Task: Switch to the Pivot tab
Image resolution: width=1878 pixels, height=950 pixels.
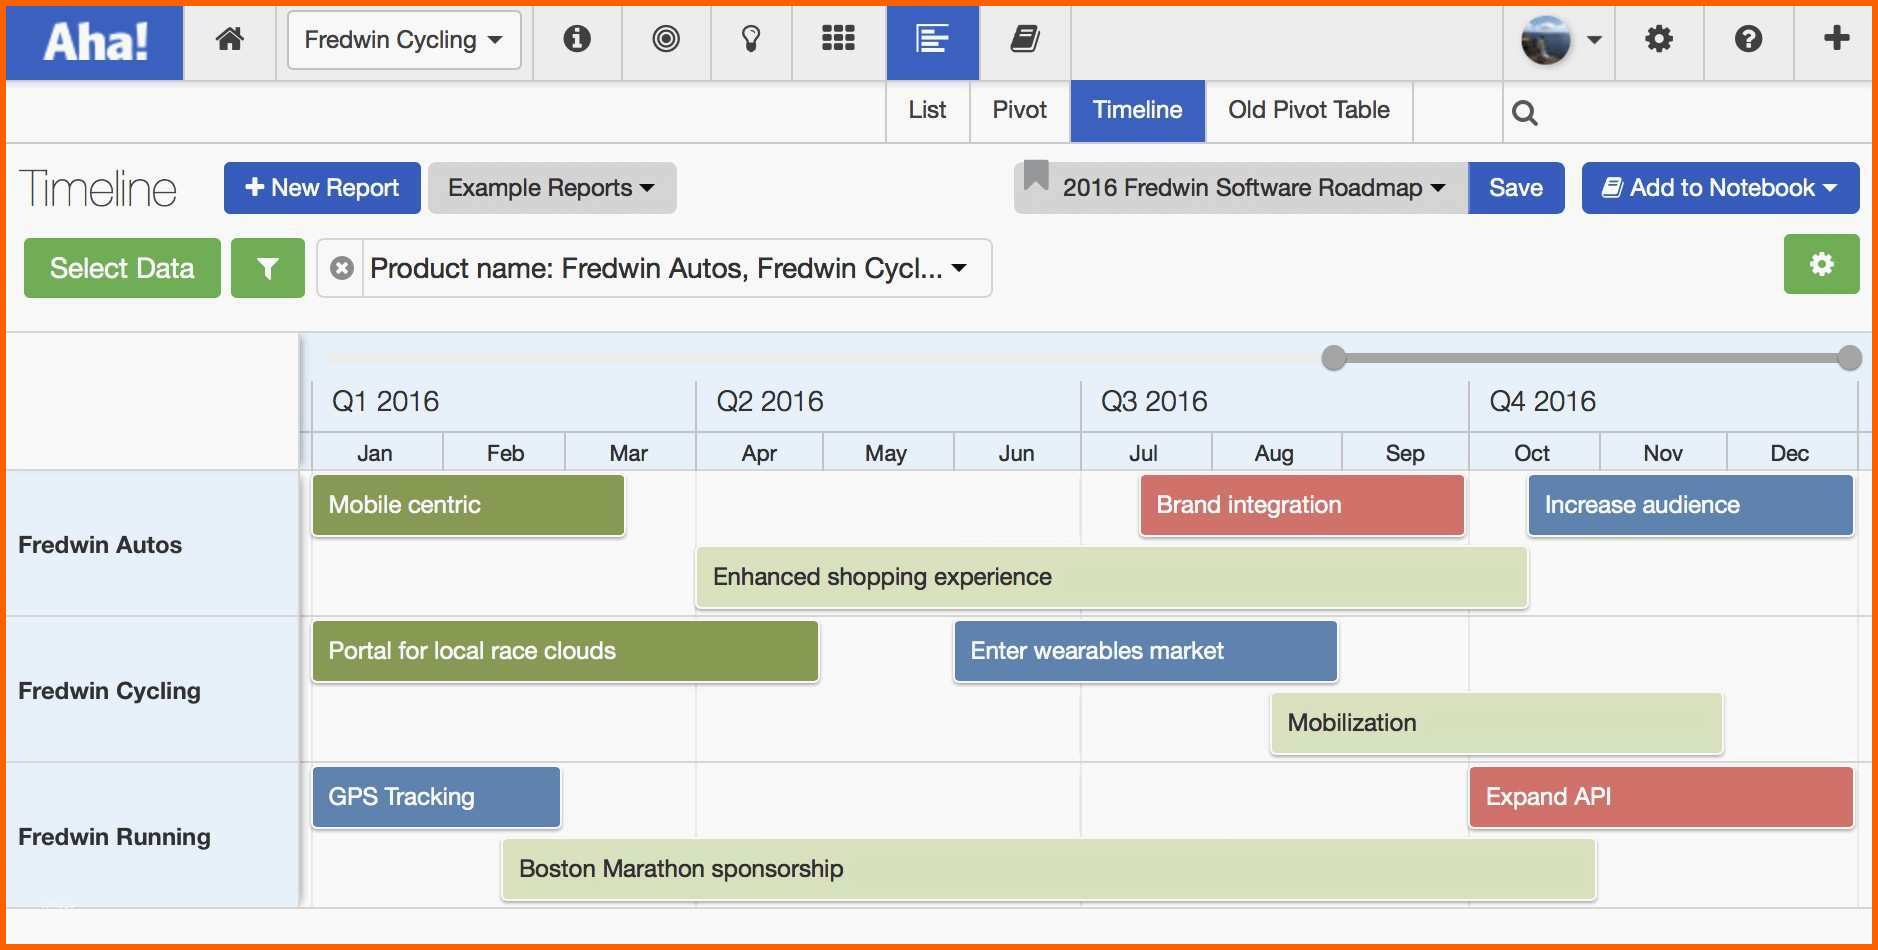Action: point(1020,110)
